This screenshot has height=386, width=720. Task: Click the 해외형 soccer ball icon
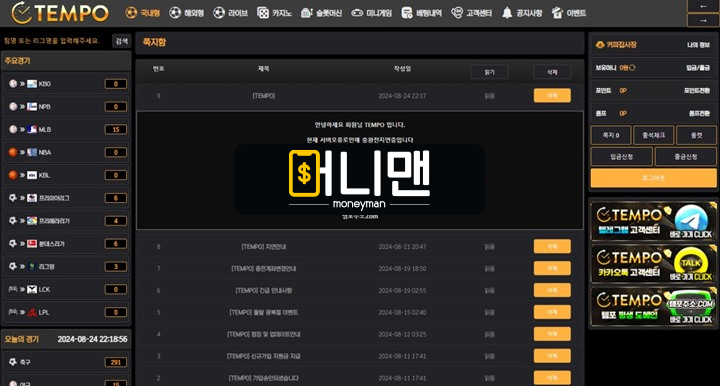(x=175, y=13)
